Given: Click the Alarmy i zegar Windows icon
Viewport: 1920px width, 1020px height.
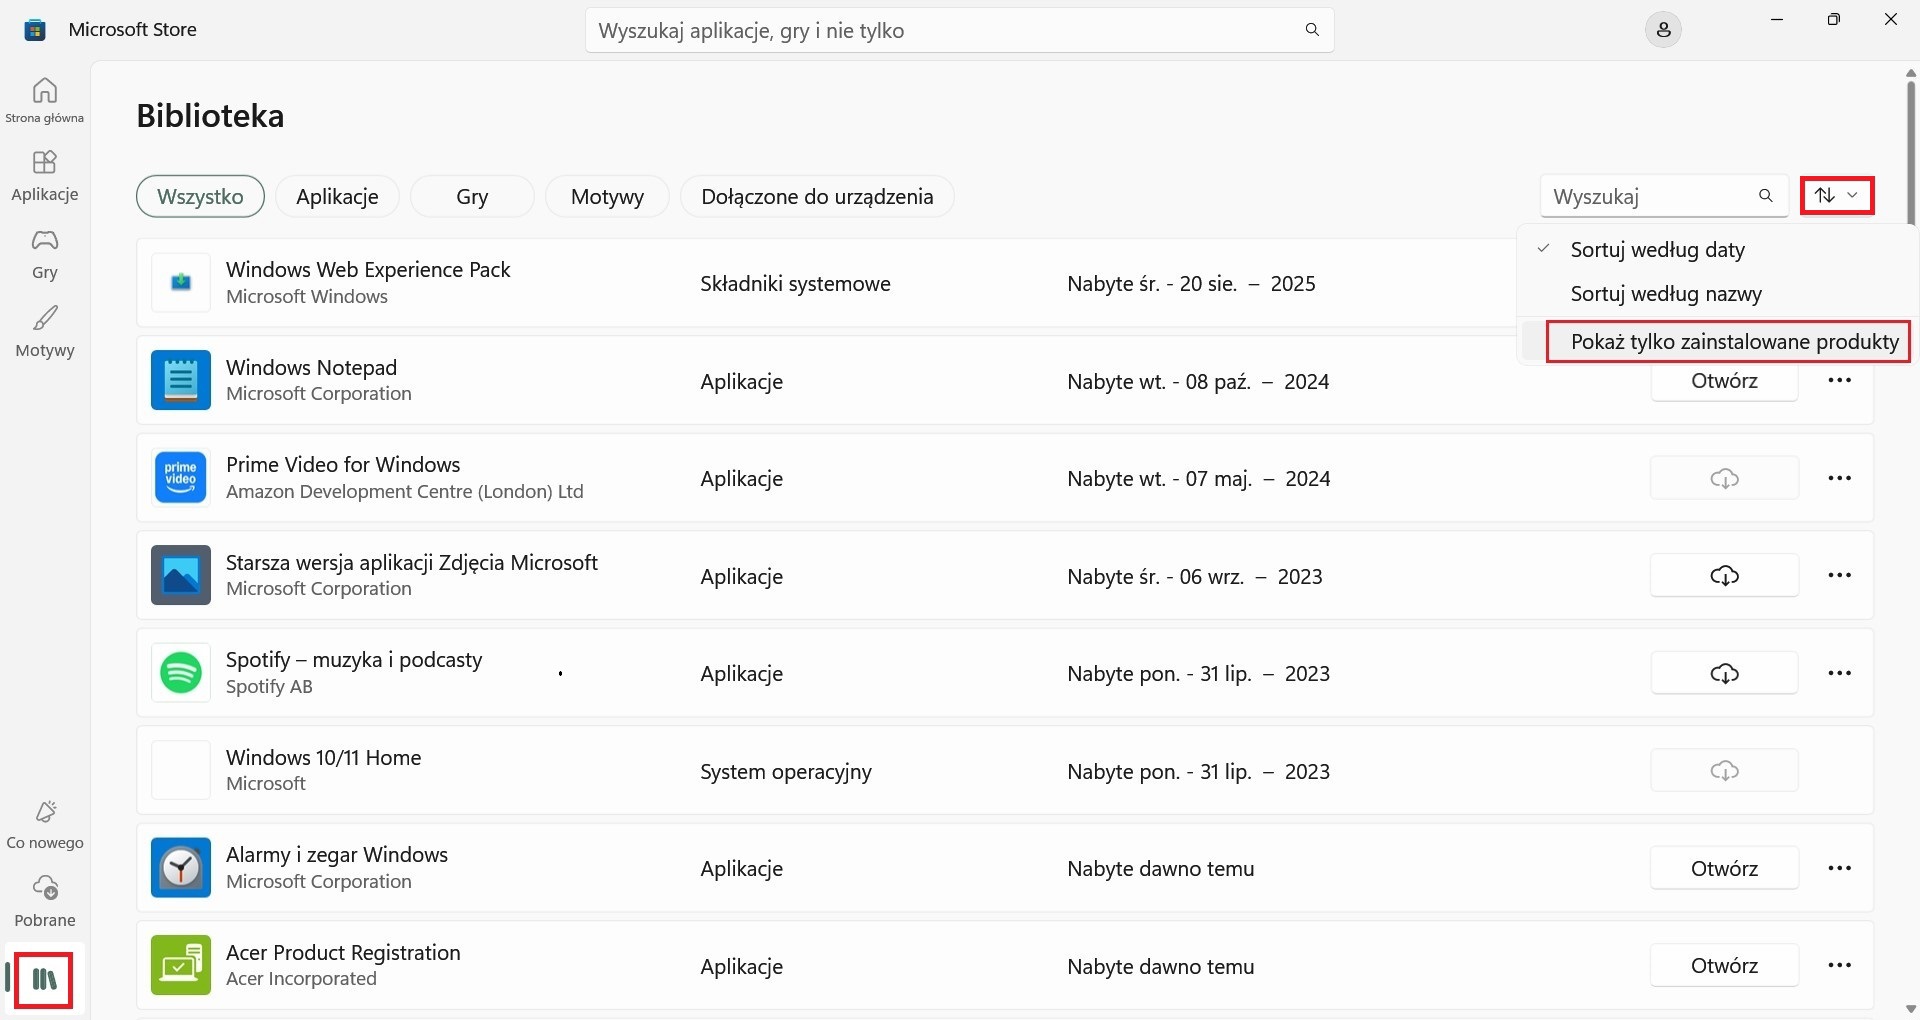Looking at the screenshot, I should tap(181, 868).
